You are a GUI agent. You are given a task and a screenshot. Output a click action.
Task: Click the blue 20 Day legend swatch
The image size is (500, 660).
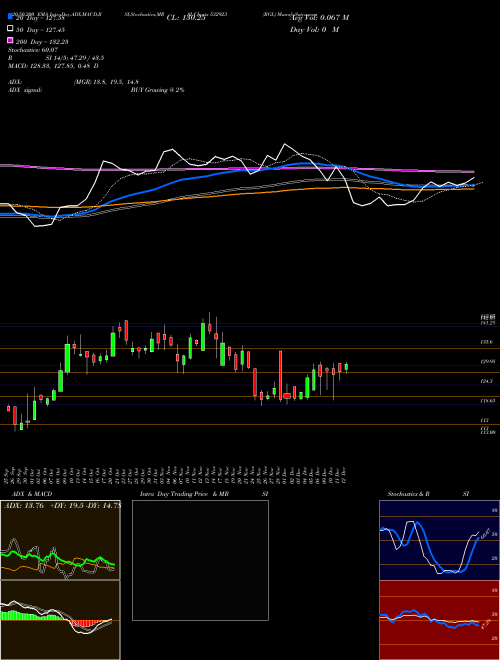click(x=11, y=17)
